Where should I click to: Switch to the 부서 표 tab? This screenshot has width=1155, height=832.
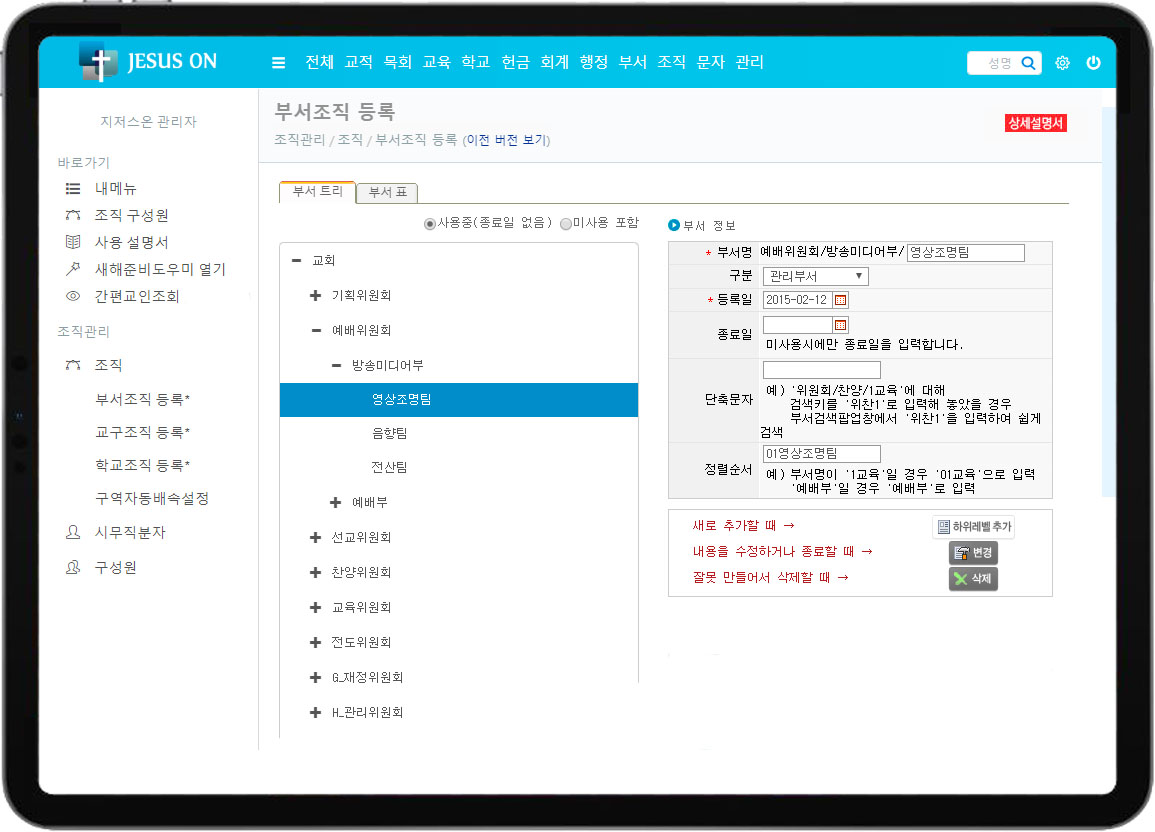click(x=387, y=193)
